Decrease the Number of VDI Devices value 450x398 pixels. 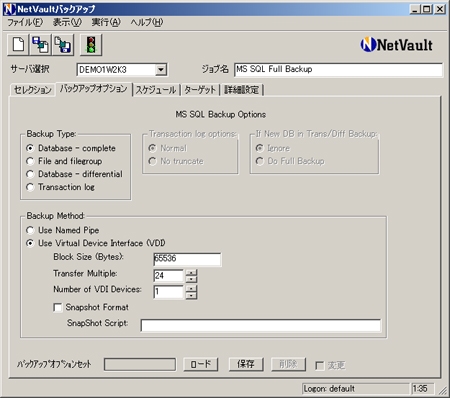pyautogui.click(x=191, y=295)
